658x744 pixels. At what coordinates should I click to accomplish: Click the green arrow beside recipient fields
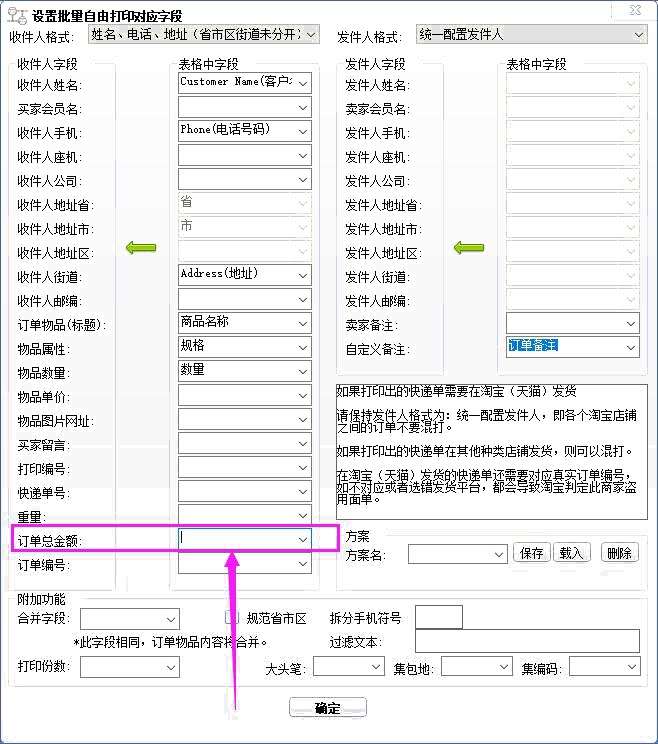coord(141,247)
